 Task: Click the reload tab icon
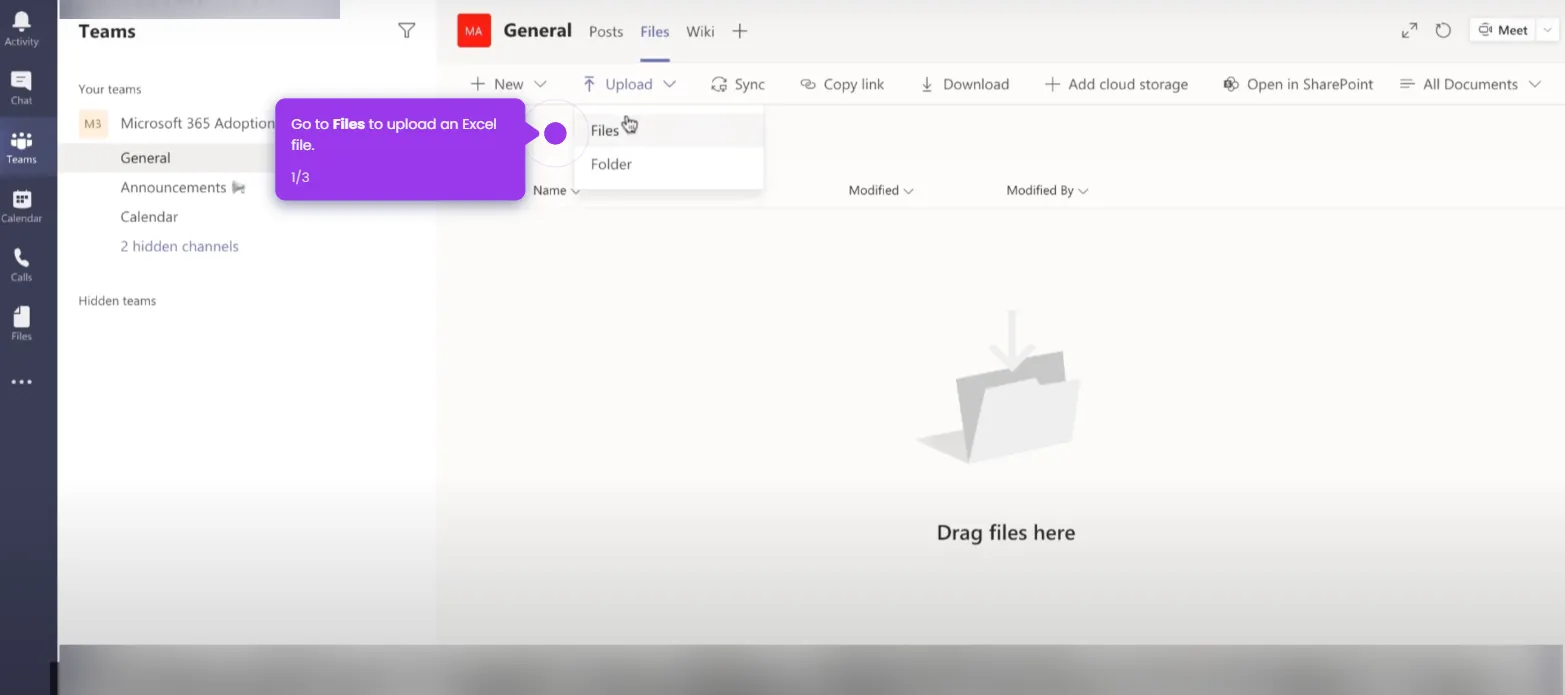[x=1443, y=31]
